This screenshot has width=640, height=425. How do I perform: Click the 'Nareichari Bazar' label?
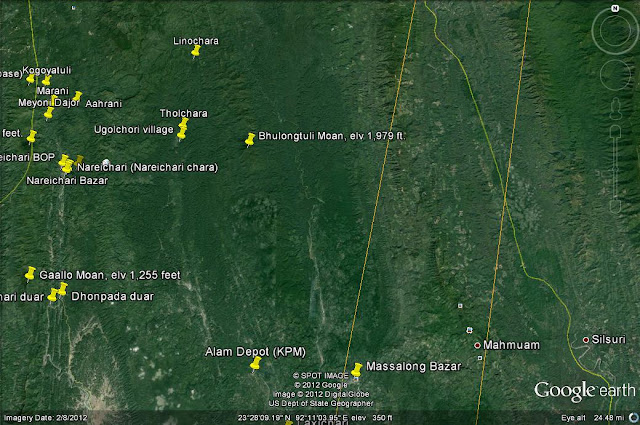click(x=67, y=180)
